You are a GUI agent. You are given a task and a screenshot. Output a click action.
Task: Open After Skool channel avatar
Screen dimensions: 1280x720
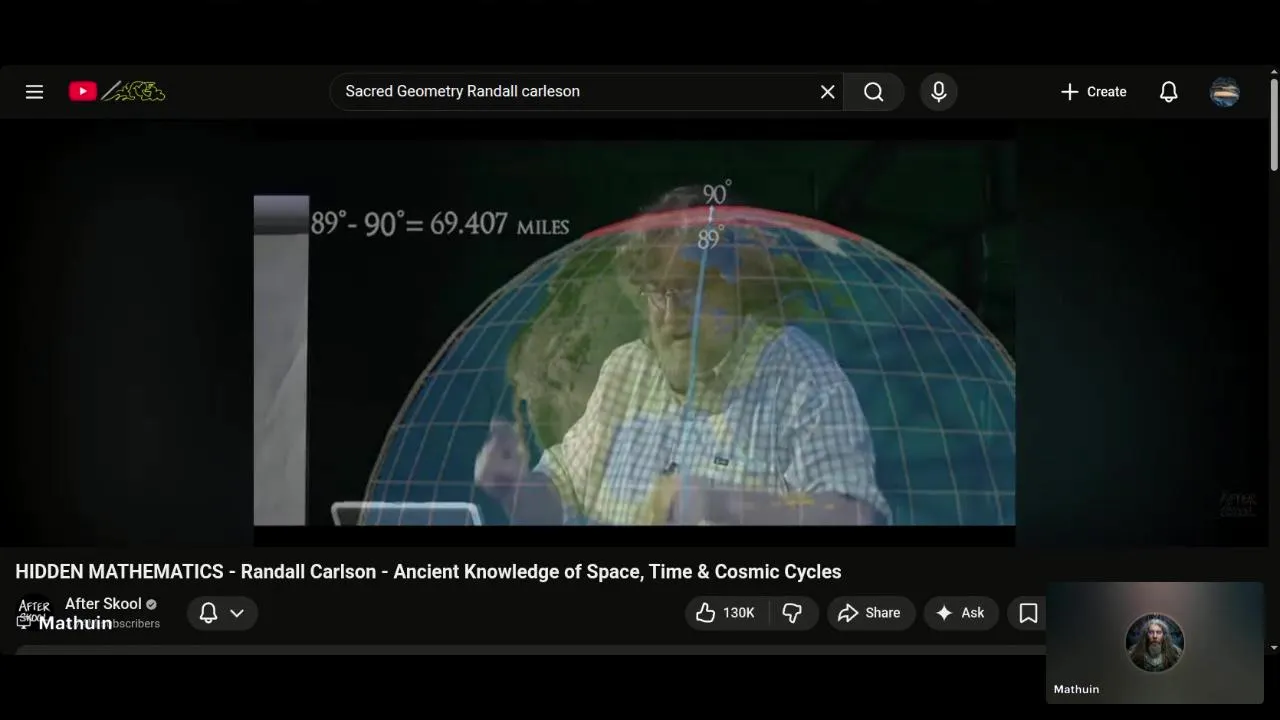(x=34, y=612)
